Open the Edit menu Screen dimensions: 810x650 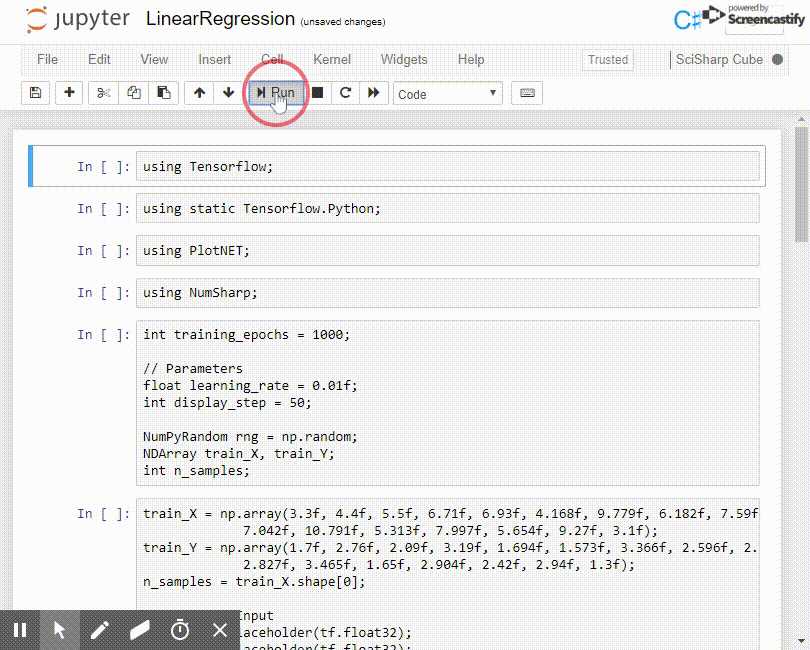point(99,59)
